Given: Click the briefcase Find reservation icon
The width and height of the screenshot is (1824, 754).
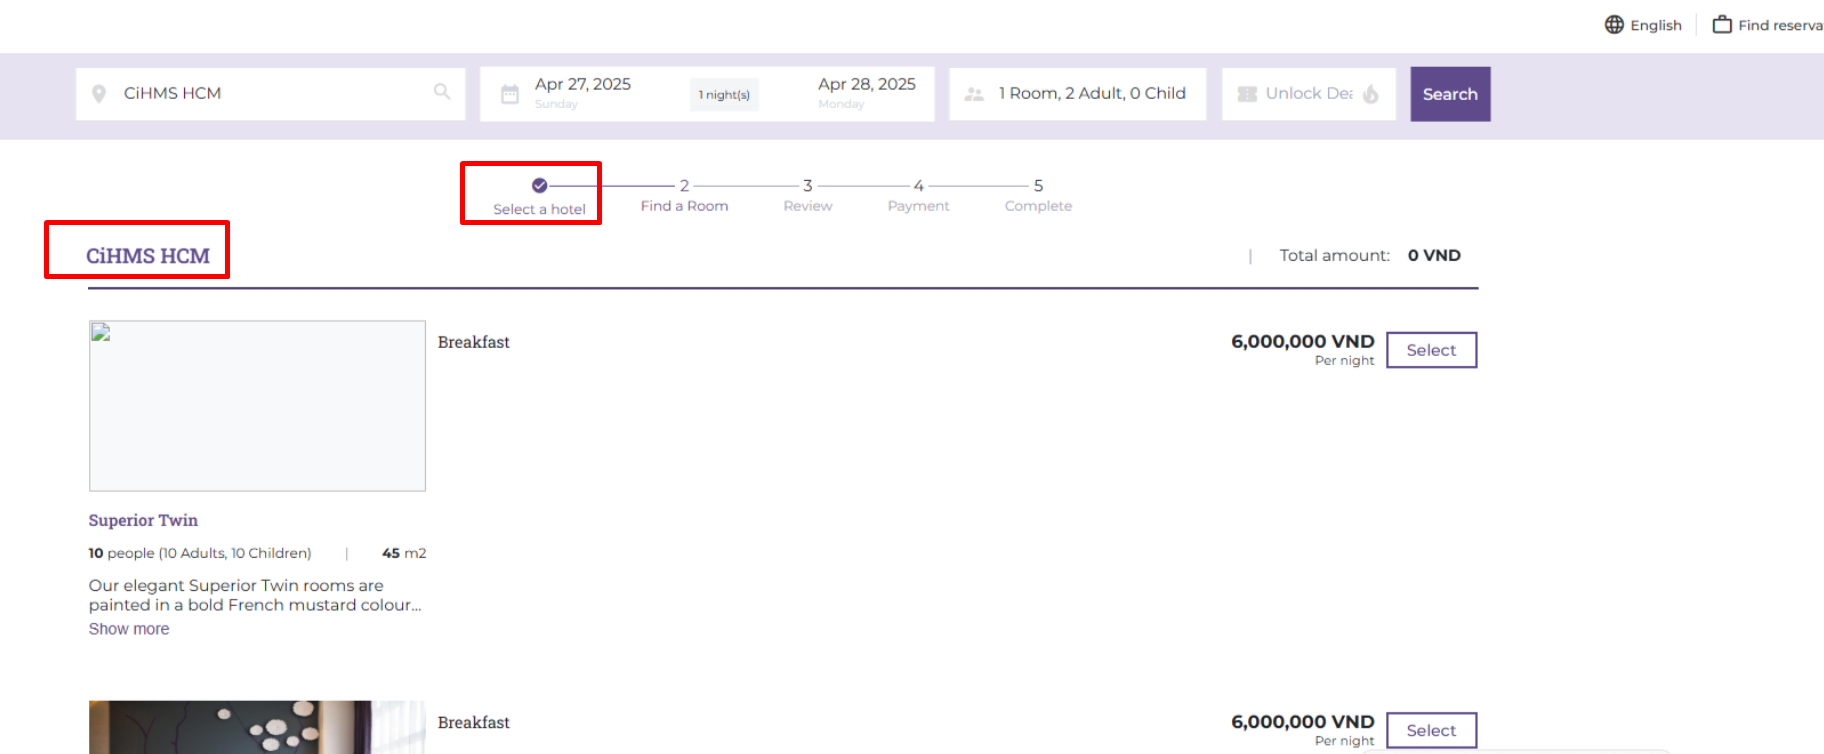Looking at the screenshot, I should click(x=1722, y=25).
